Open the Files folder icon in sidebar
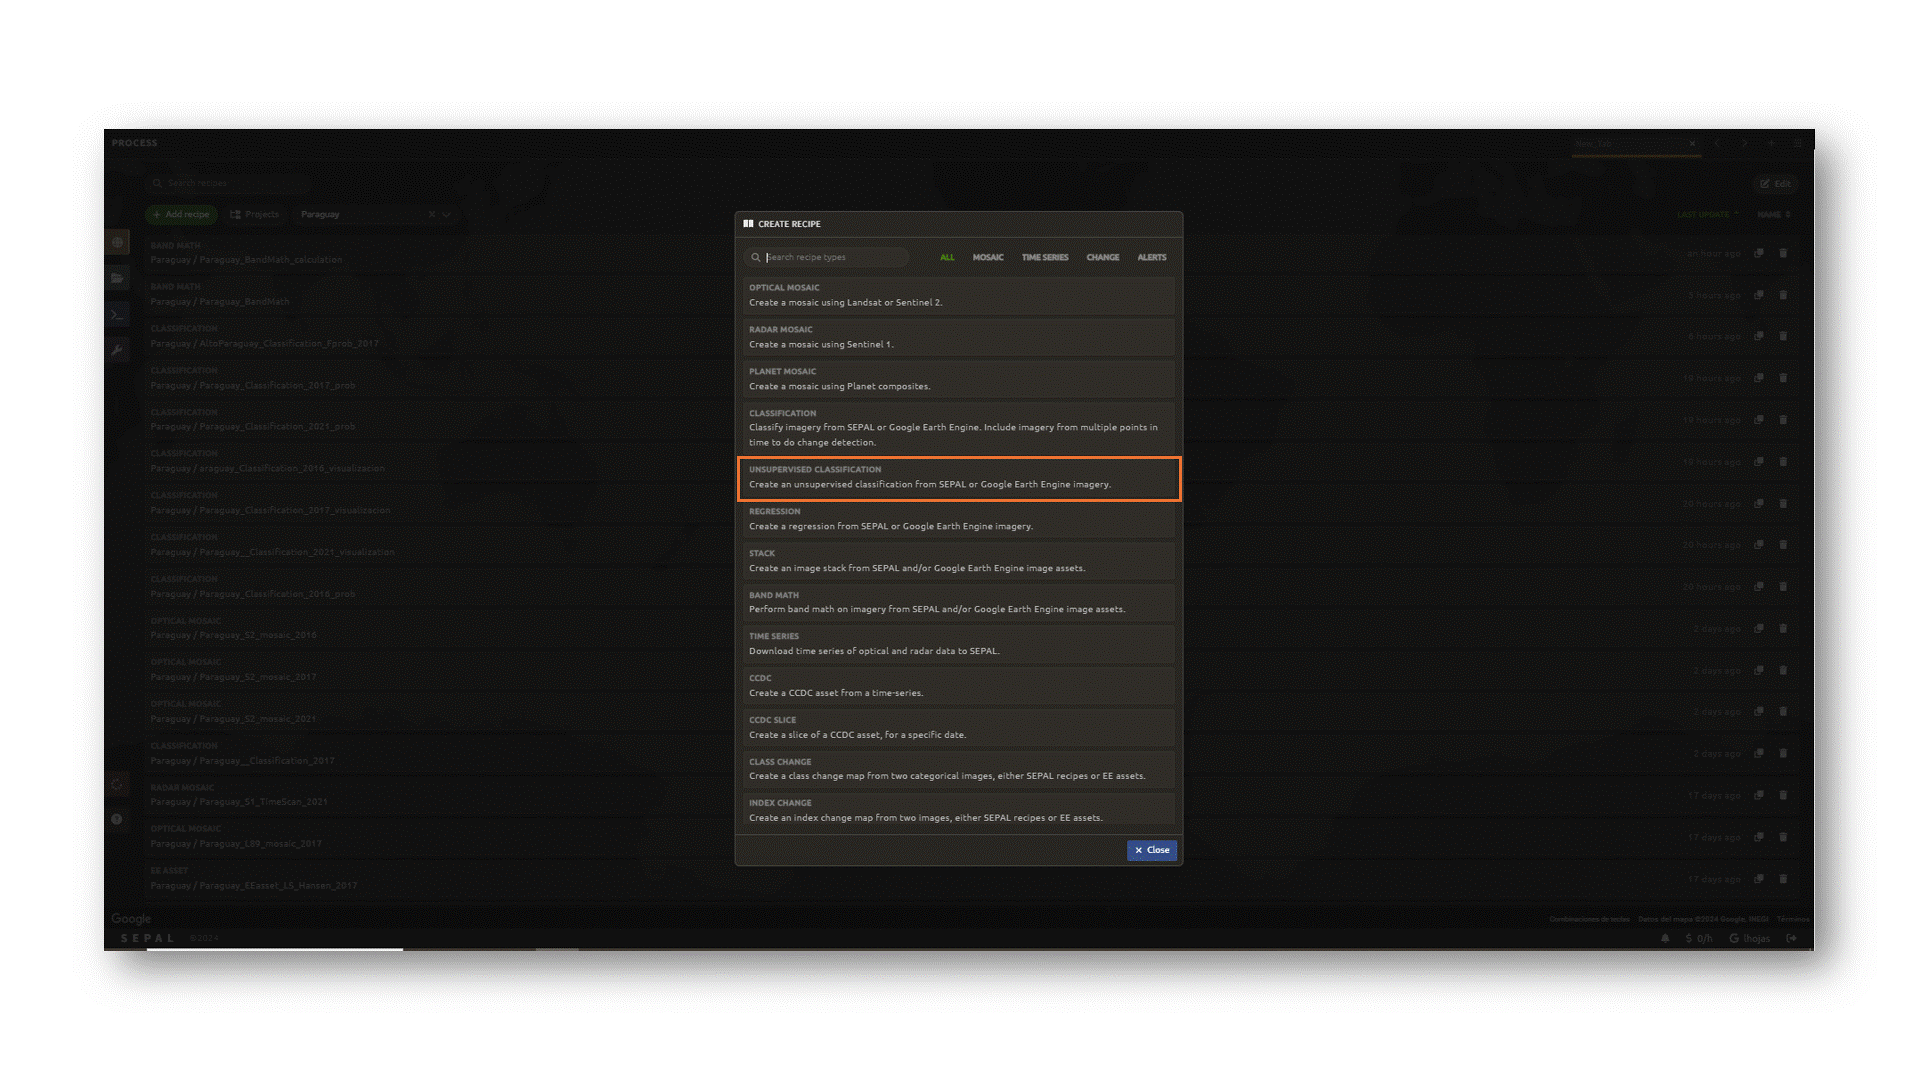1920x1080 pixels. pyautogui.click(x=117, y=278)
